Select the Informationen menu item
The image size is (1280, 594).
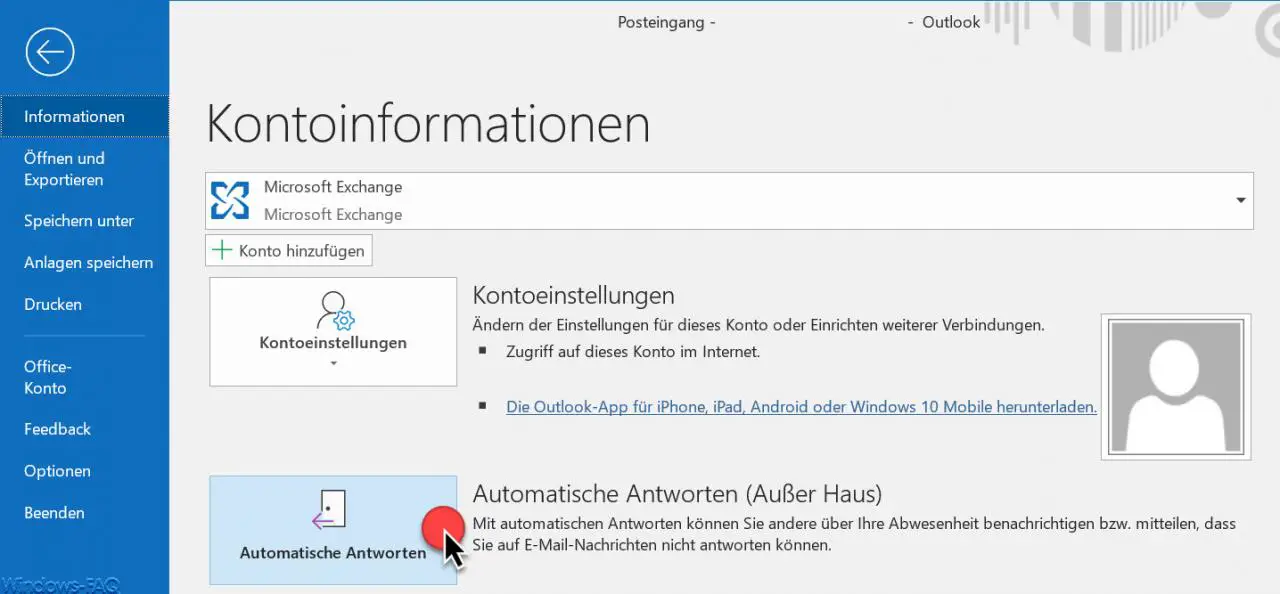[85, 116]
